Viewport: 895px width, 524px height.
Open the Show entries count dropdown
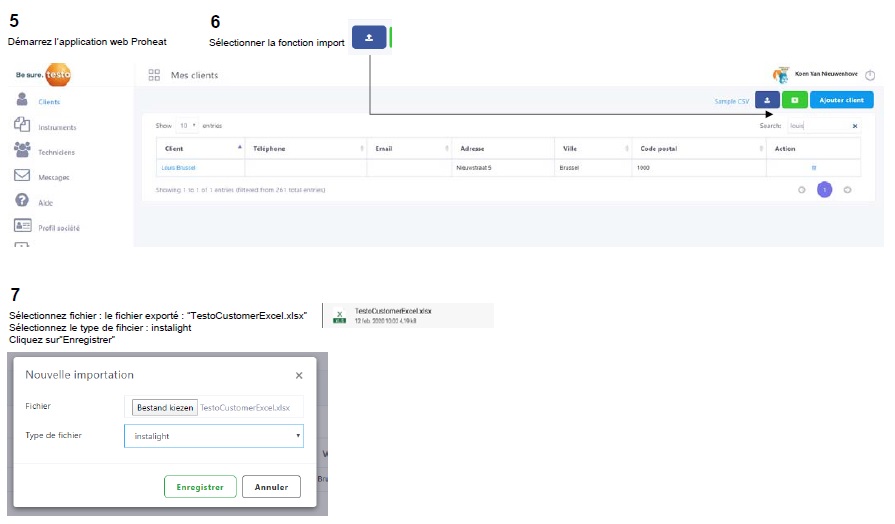point(187,126)
